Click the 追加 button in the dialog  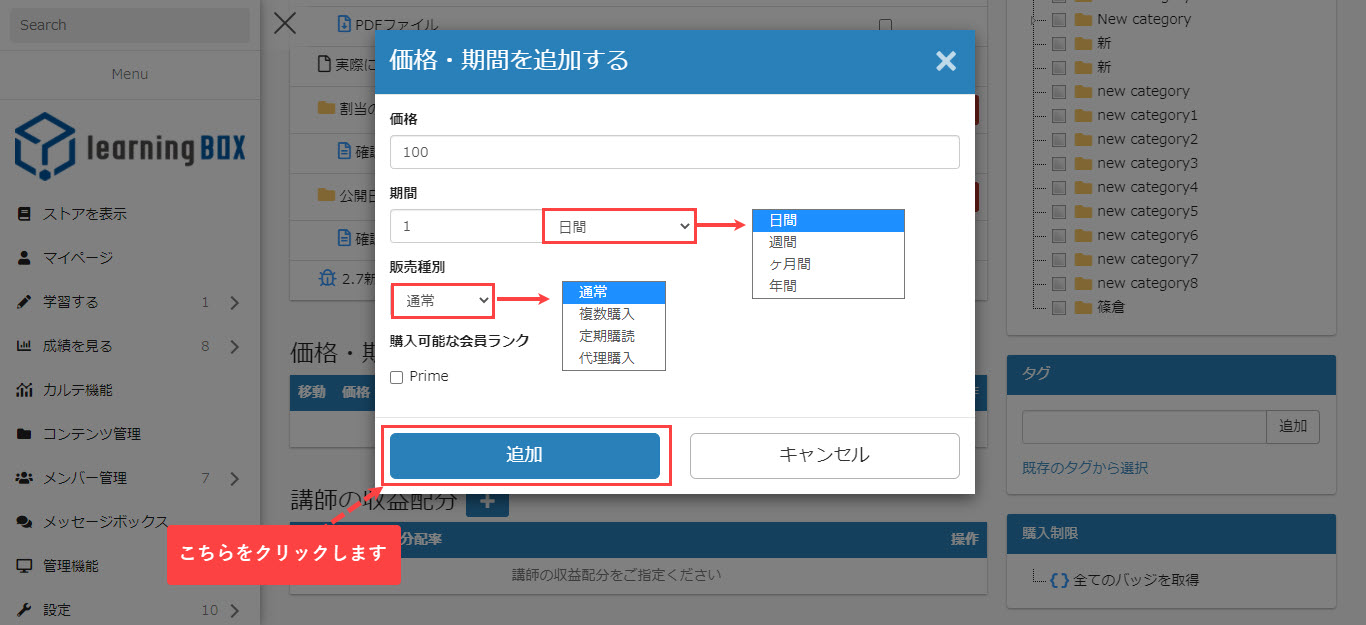[524, 455]
